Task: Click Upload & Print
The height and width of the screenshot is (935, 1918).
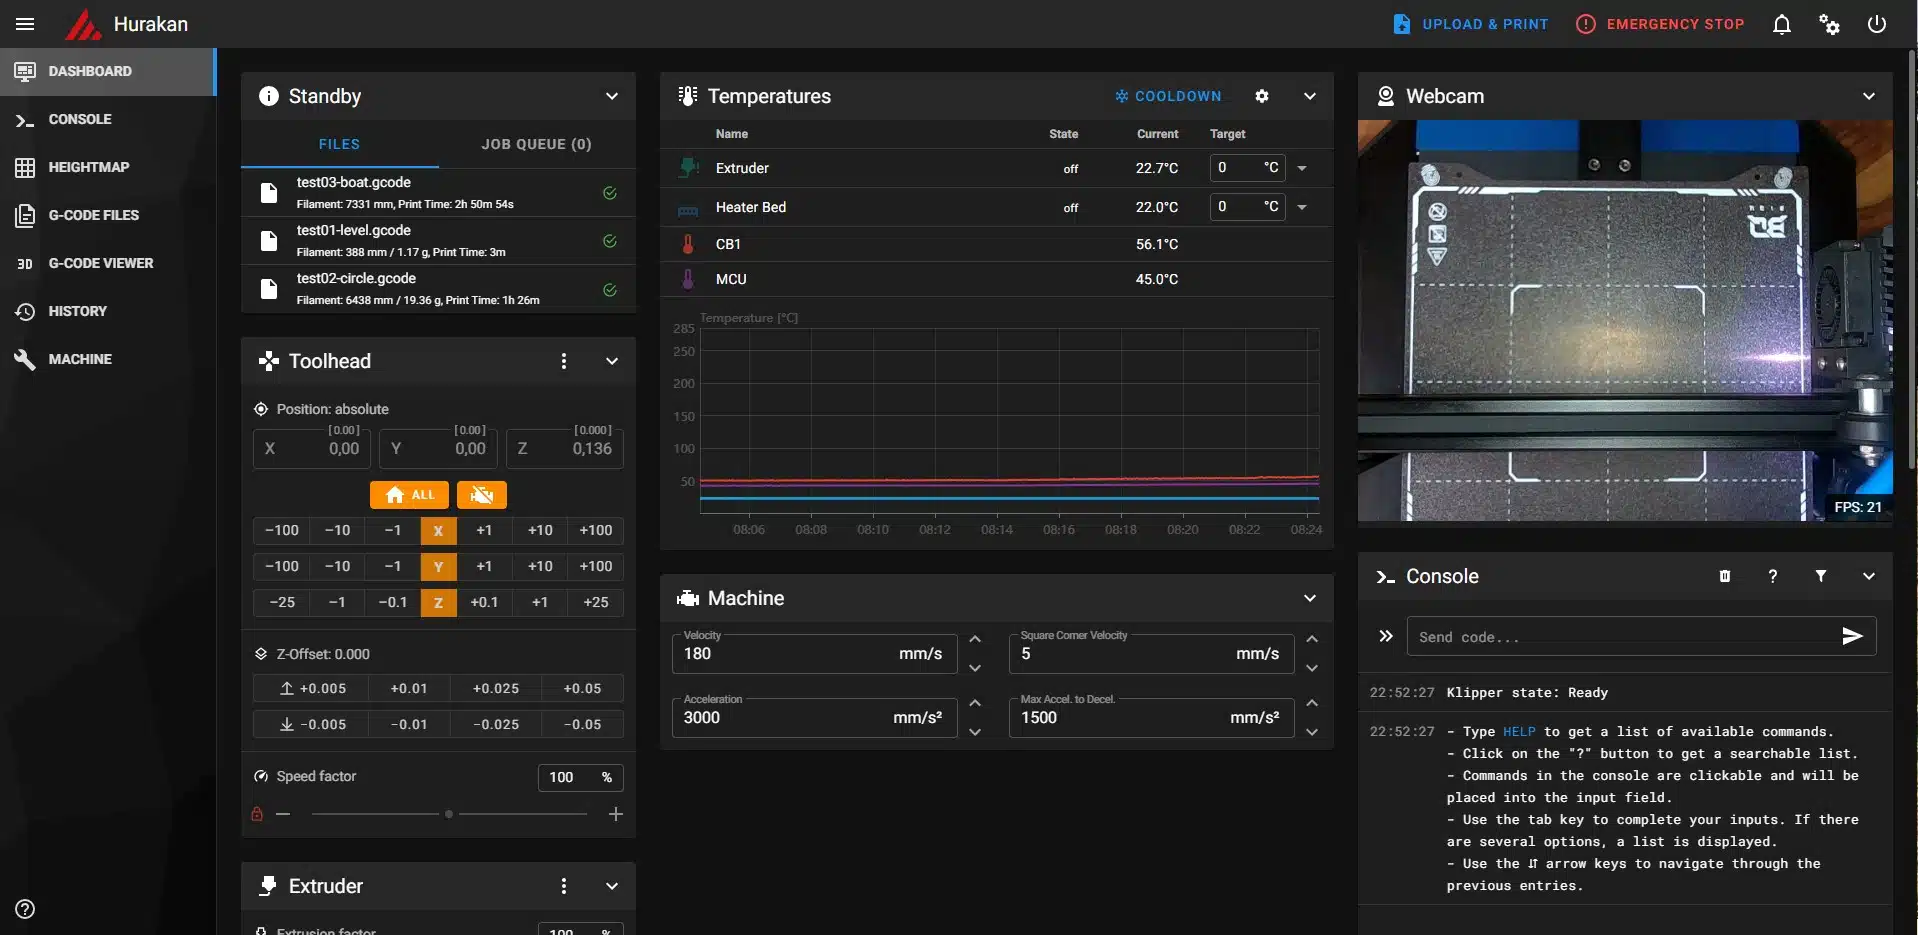Action: click(x=1471, y=24)
